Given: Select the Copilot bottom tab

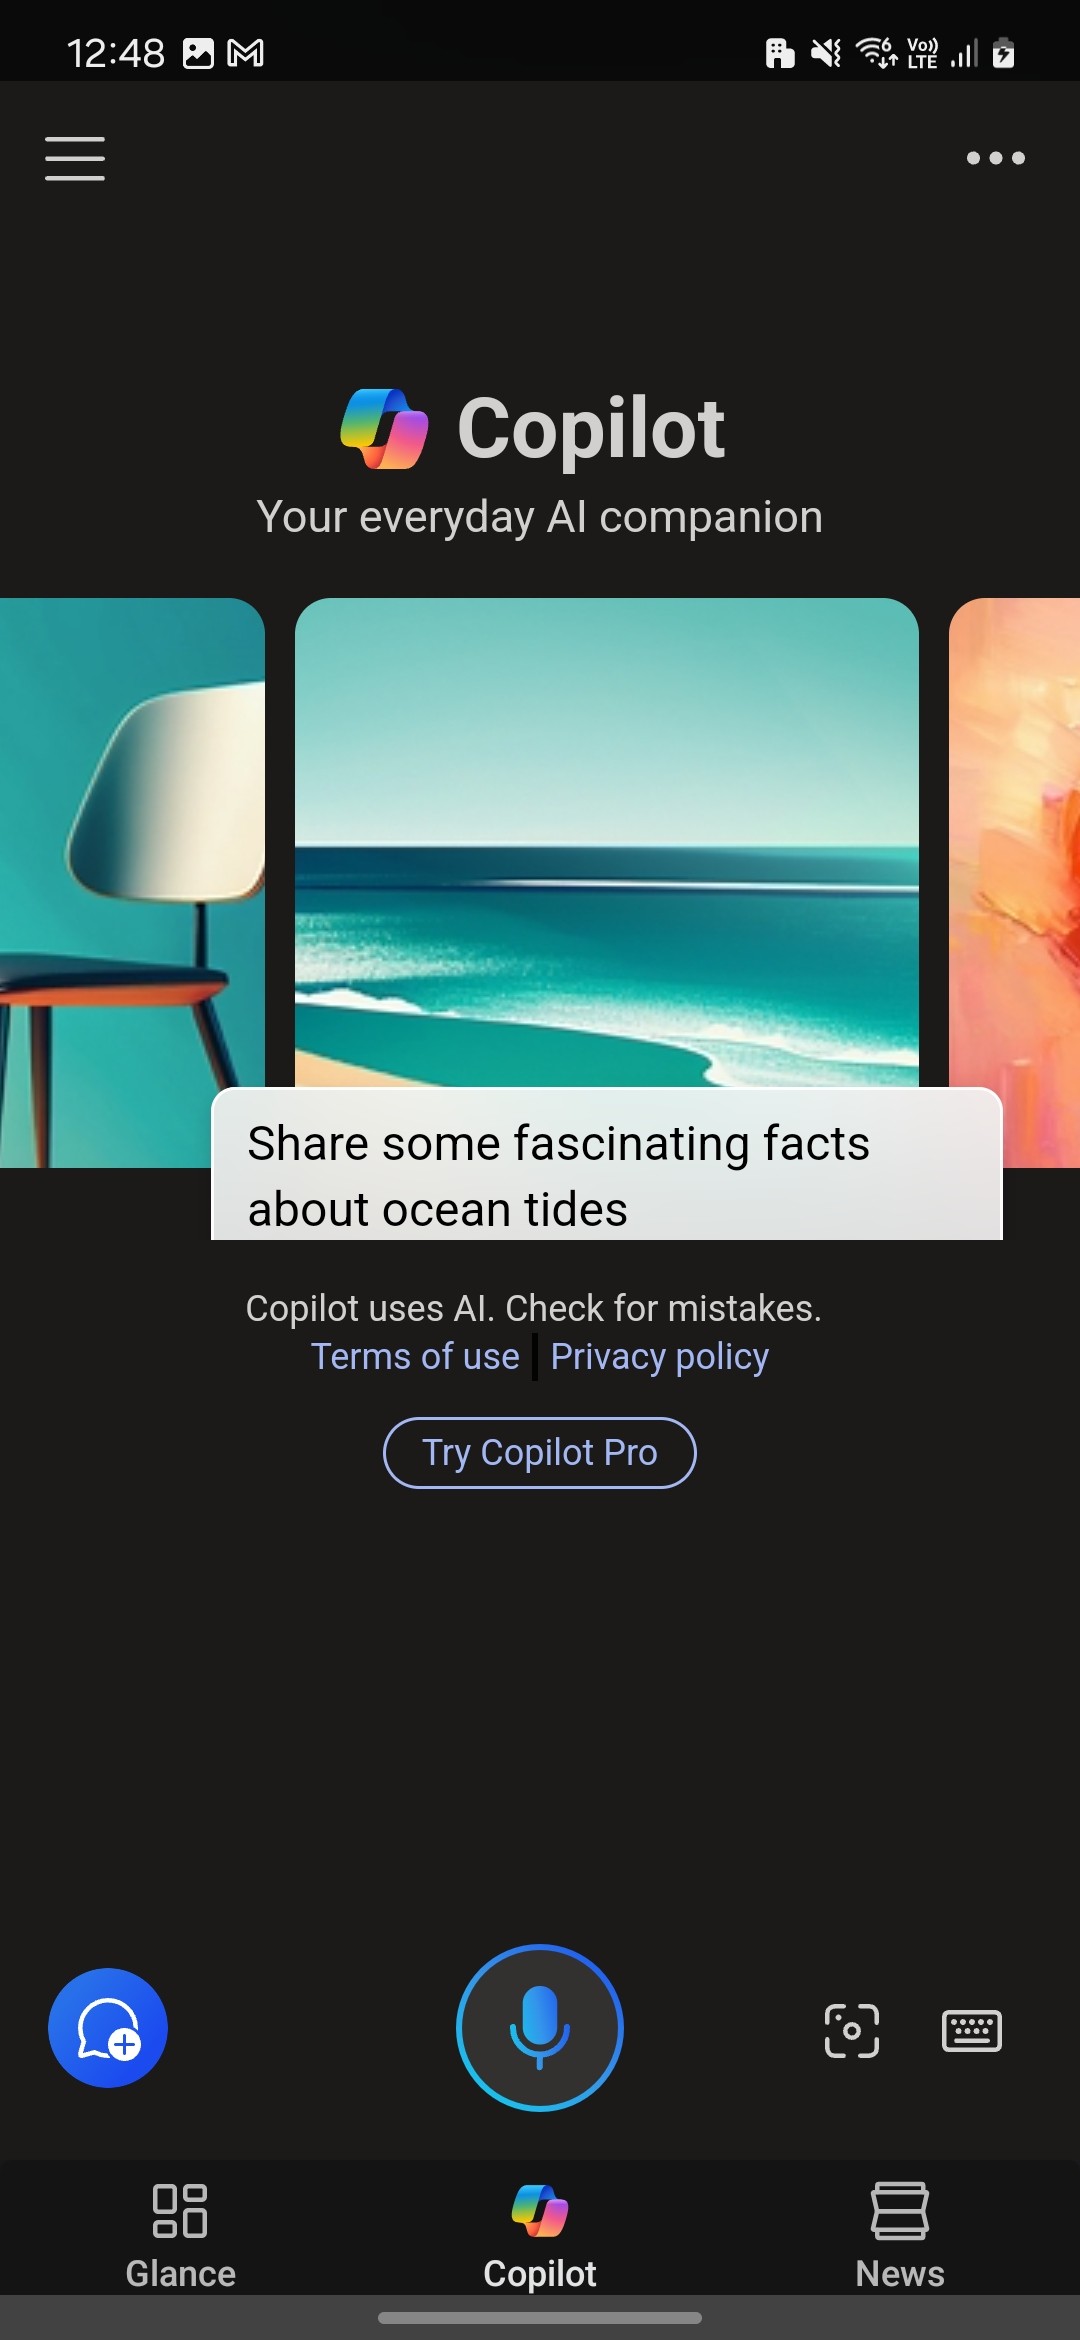Looking at the screenshot, I should (540, 2236).
